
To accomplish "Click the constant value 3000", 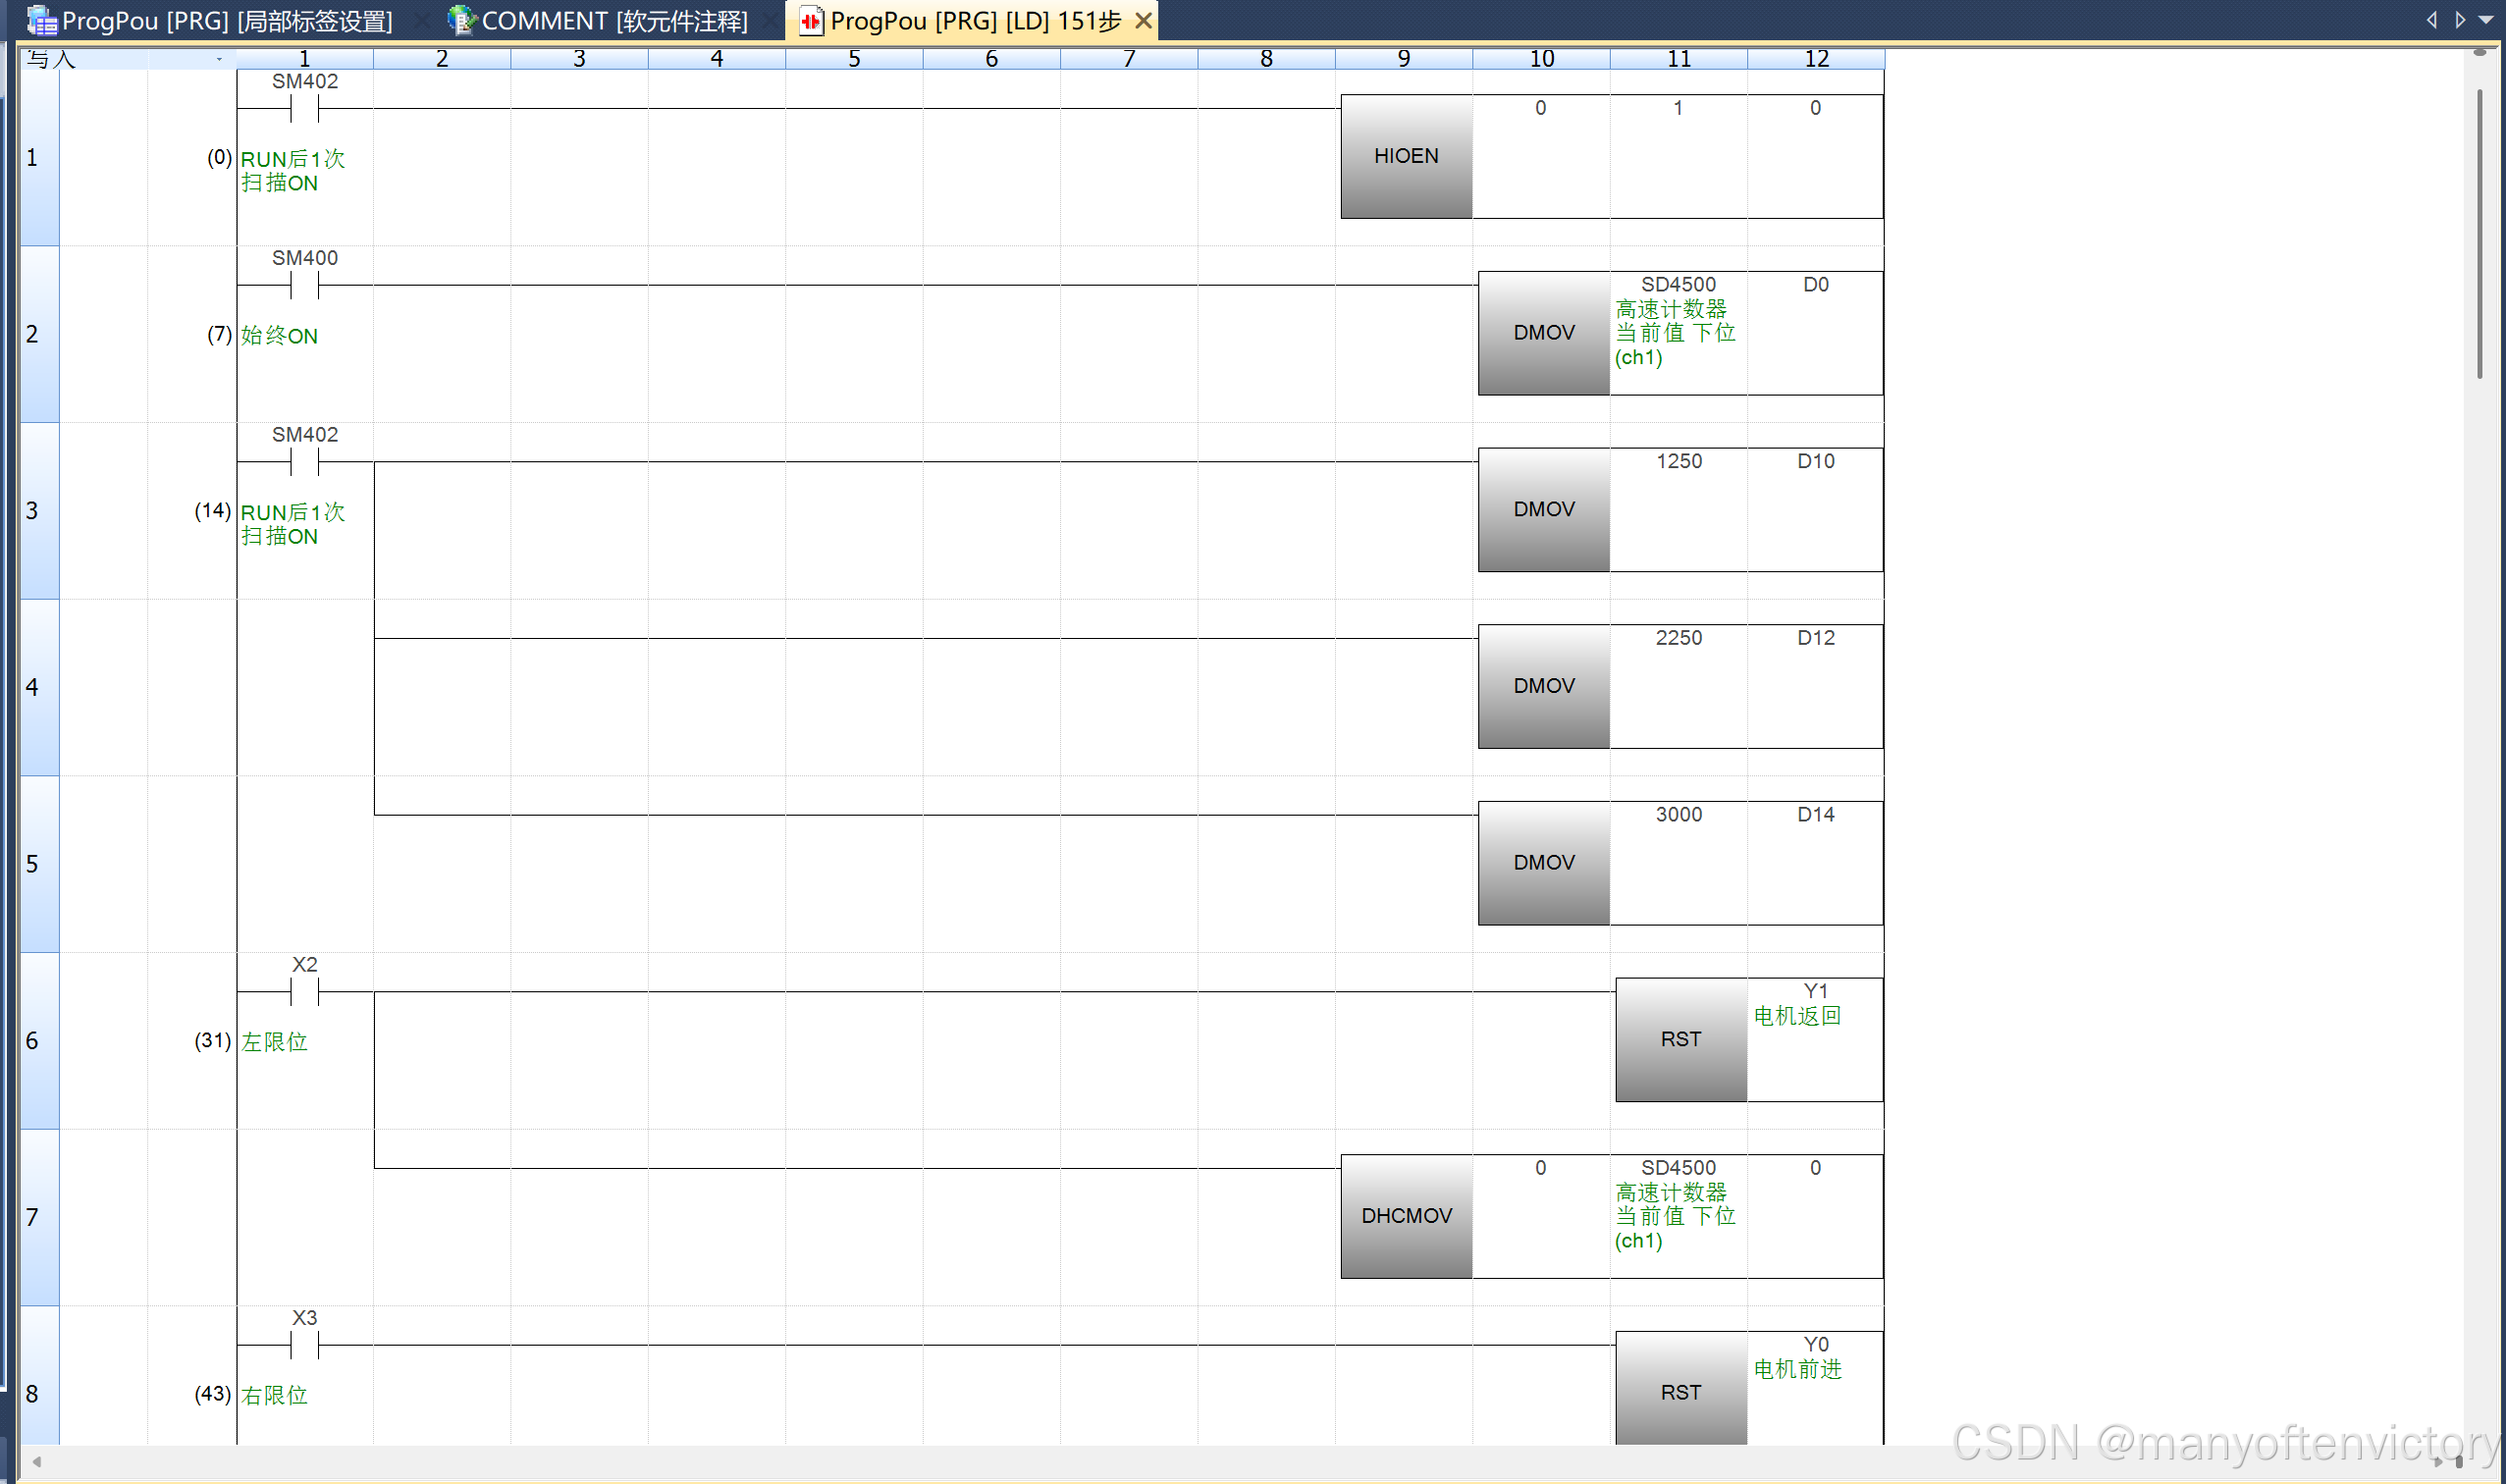I will coord(1678,814).
